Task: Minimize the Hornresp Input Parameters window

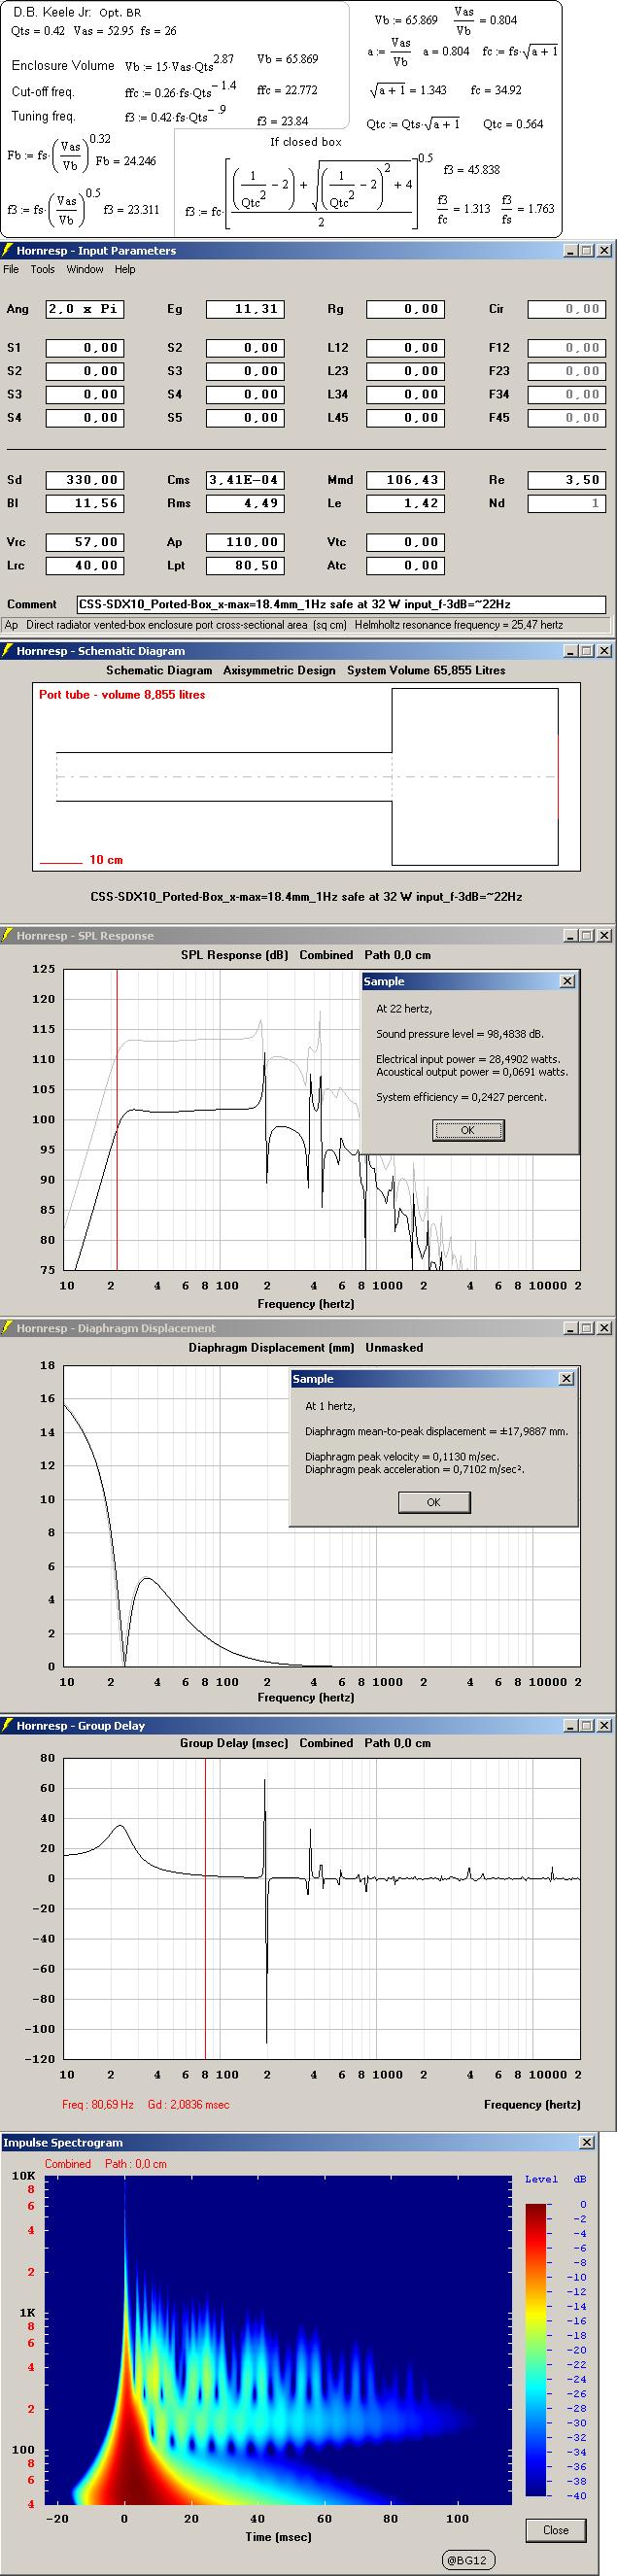Action: [570, 251]
